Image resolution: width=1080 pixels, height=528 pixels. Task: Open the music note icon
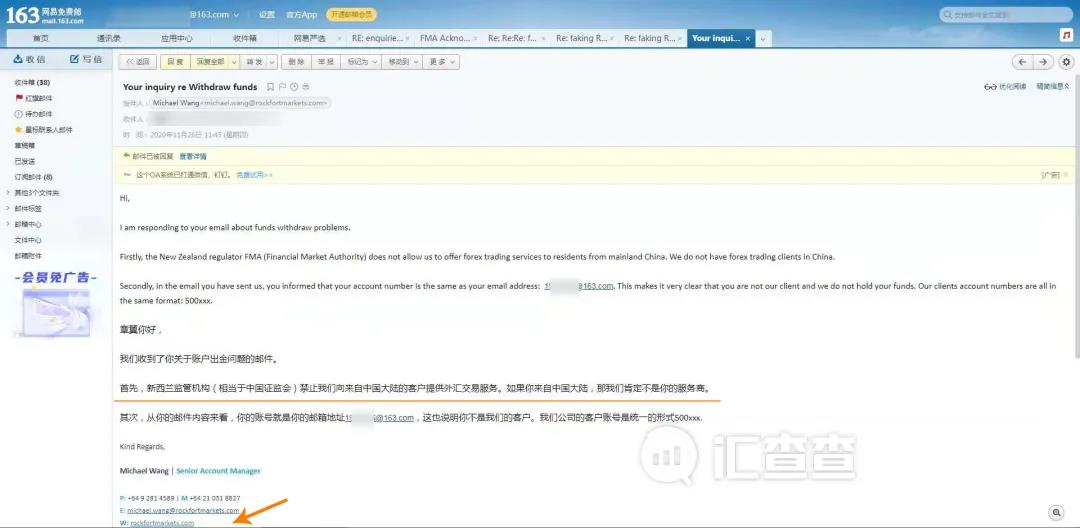1066,35
